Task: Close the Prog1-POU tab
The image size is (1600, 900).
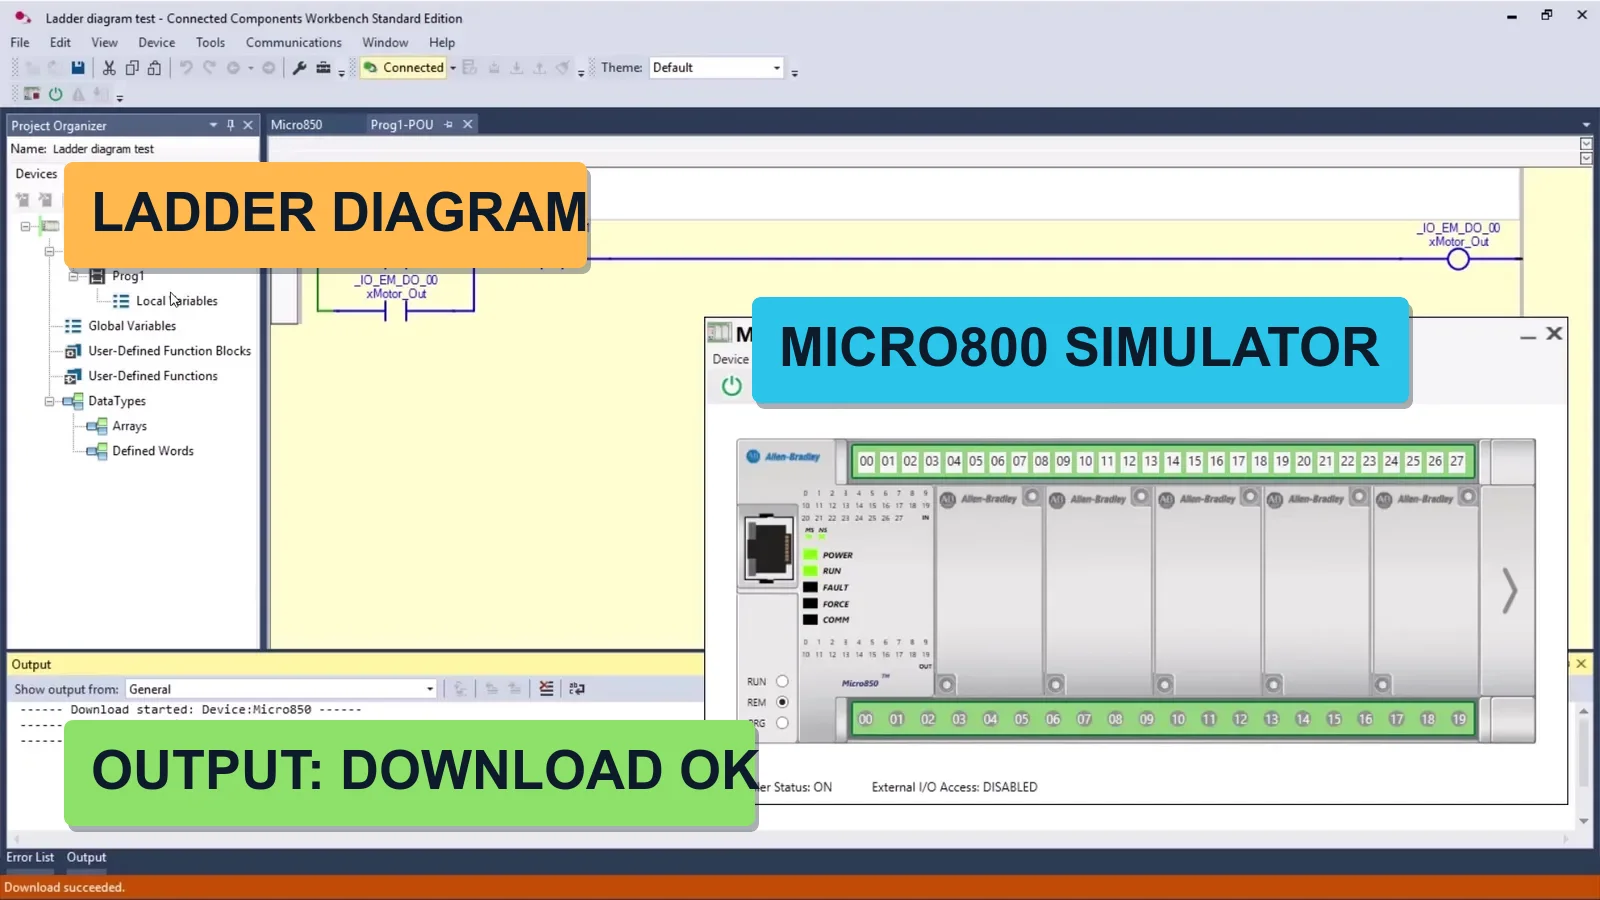Action: [x=467, y=125]
